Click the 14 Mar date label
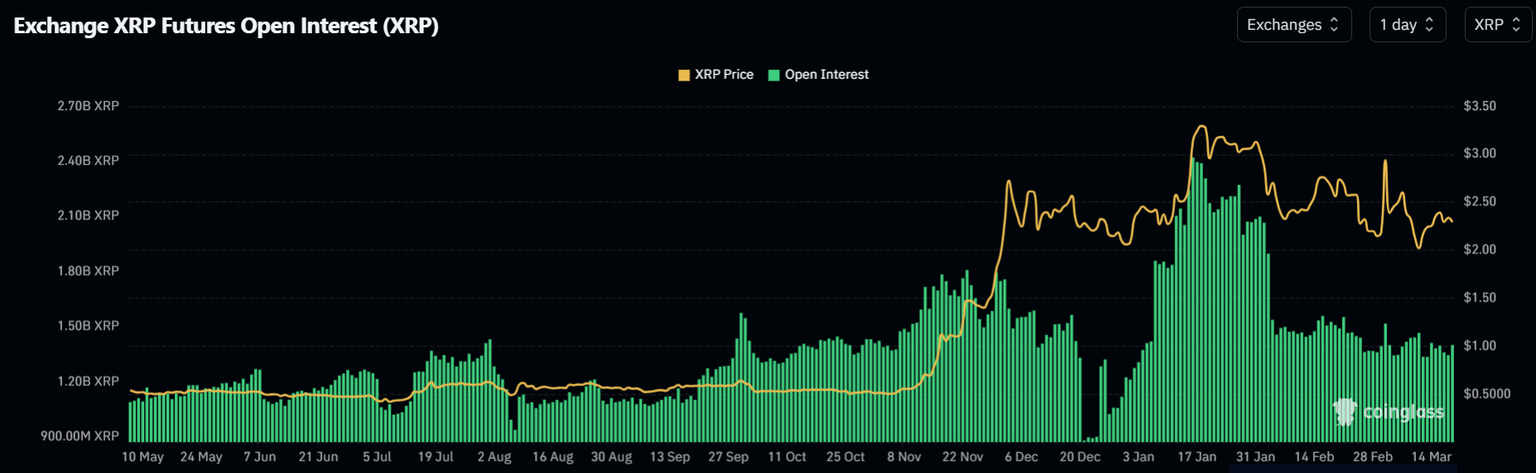The image size is (1536, 473). point(1430,456)
